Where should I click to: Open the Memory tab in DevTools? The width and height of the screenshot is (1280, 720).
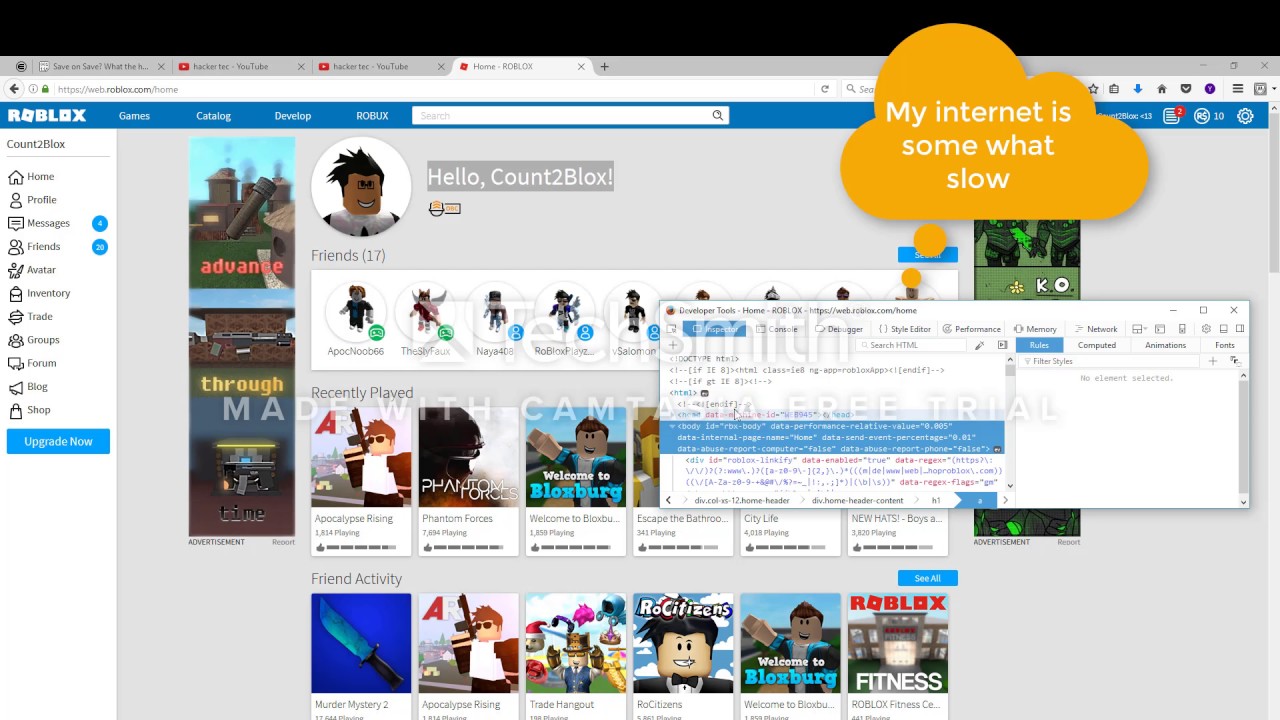[x=1034, y=329]
